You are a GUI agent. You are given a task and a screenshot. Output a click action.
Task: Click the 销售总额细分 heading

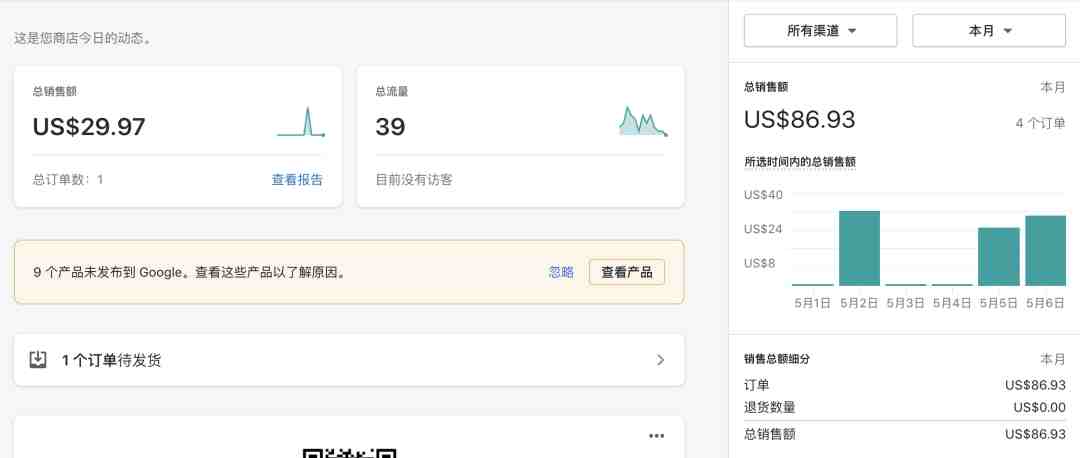point(777,359)
